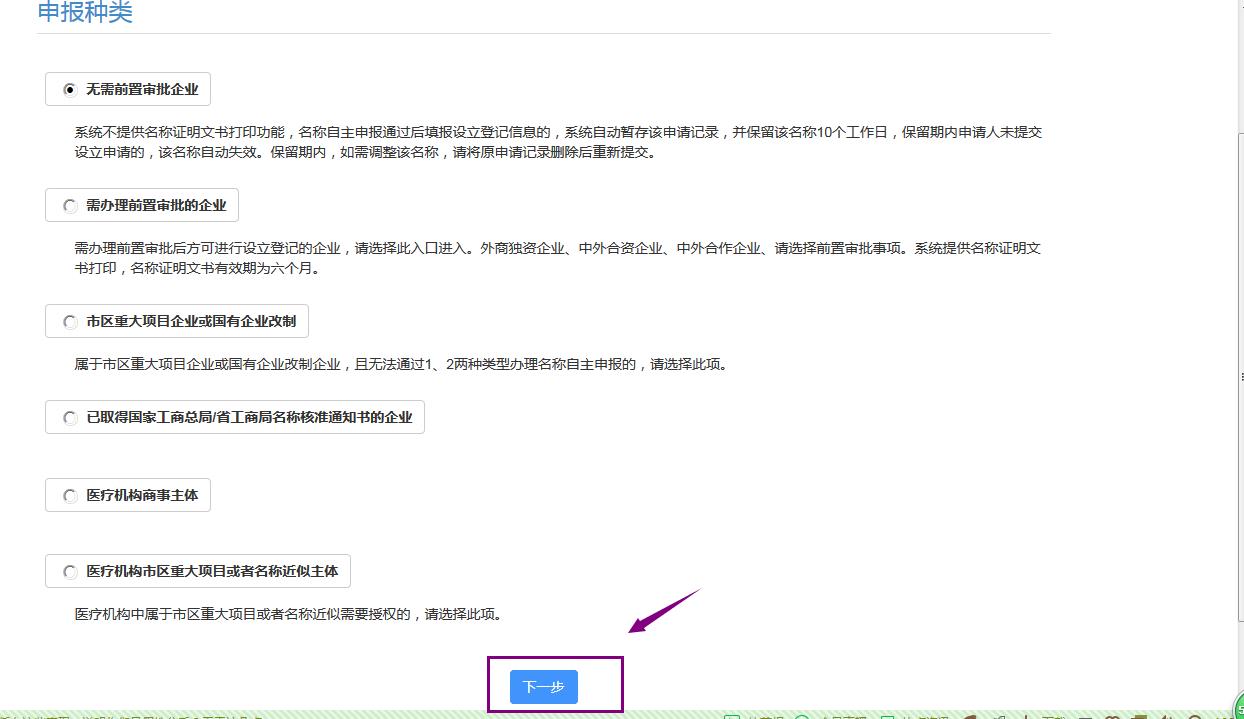Viewport: 1244px width, 719px height.
Task: Pick the 已取得国家工商总局/省工商局名称核准通知书的企业 radio option
Action: click(x=70, y=418)
